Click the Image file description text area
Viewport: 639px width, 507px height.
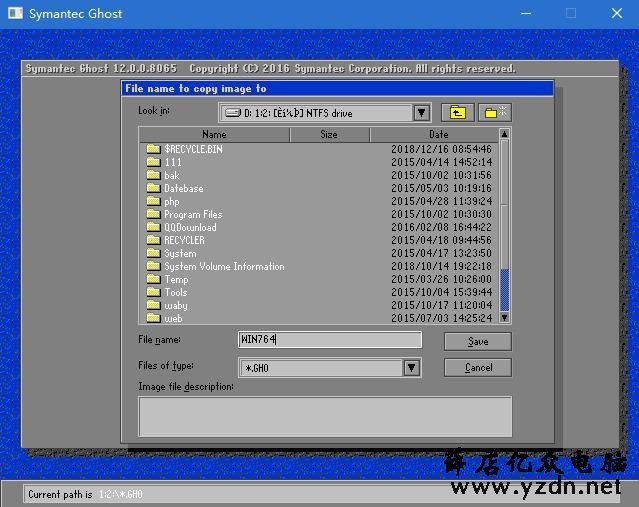point(325,417)
